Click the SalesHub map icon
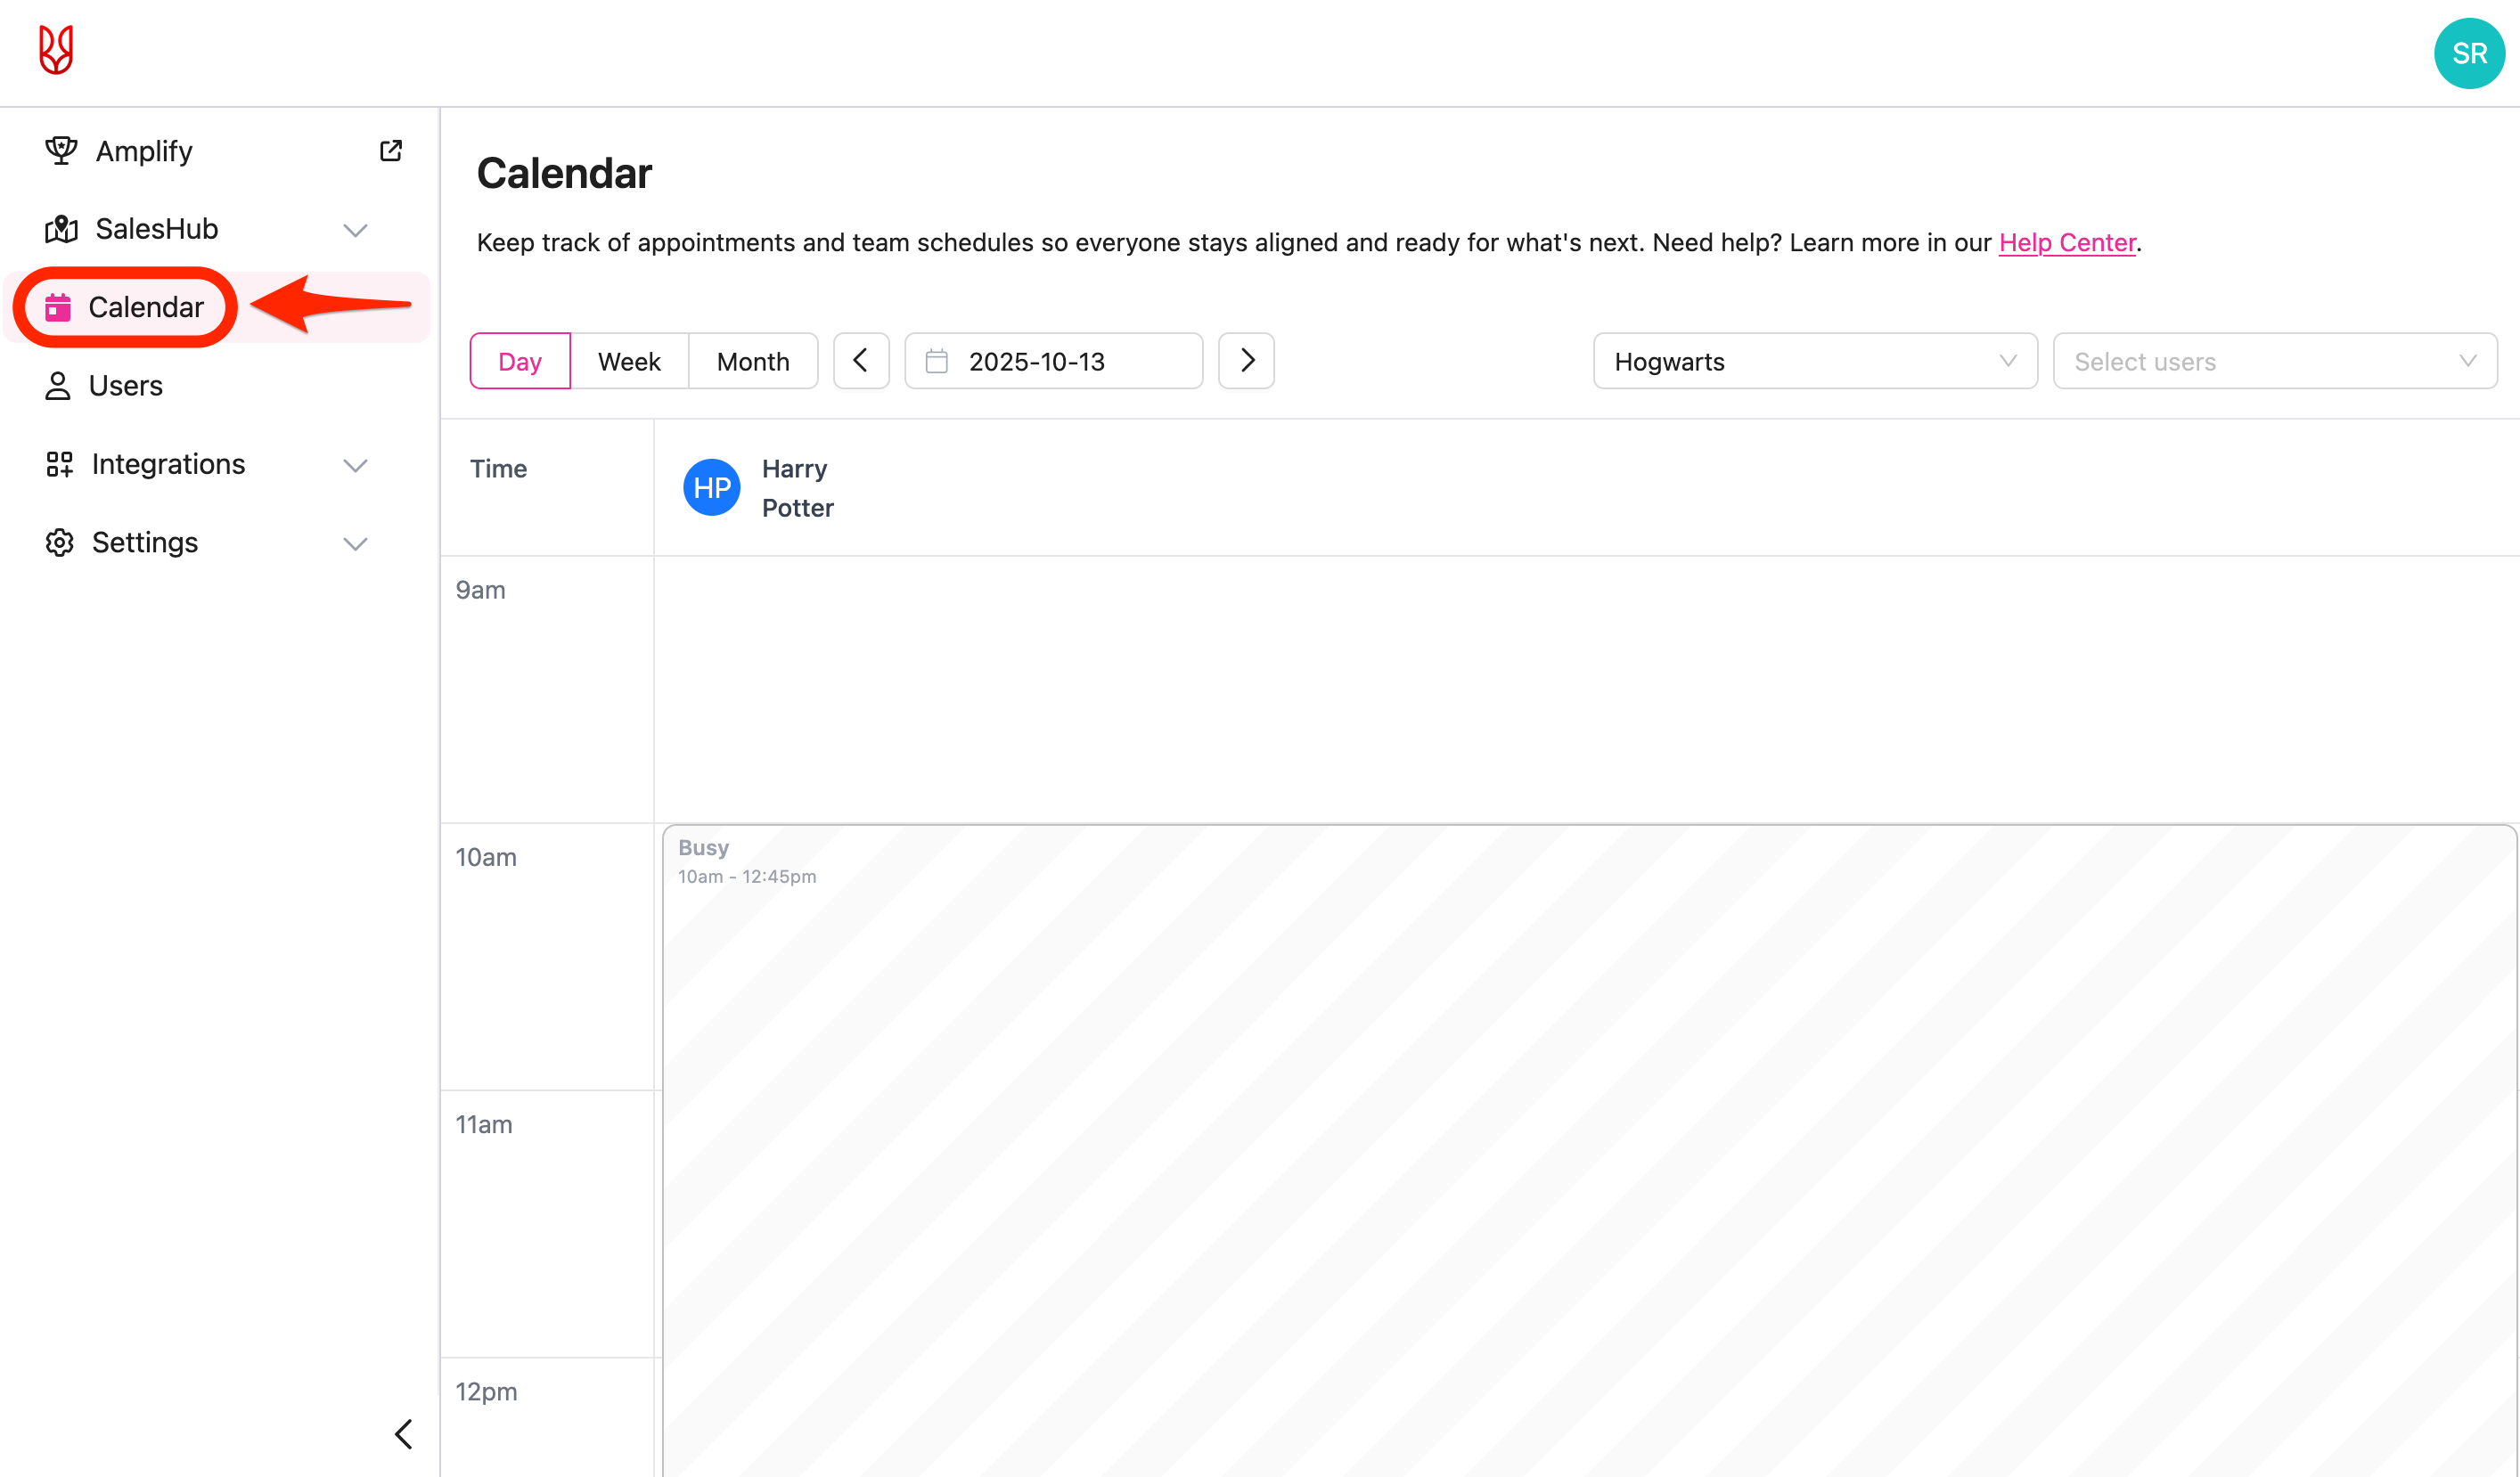Screen dimensions: 2520x1477 [61, 229]
